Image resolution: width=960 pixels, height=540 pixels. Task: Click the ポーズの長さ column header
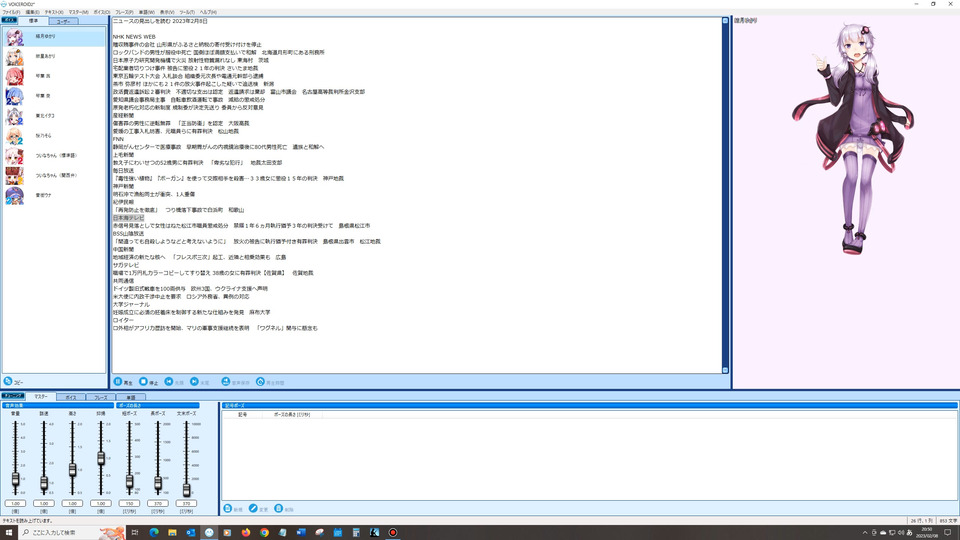(x=292, y=414)
